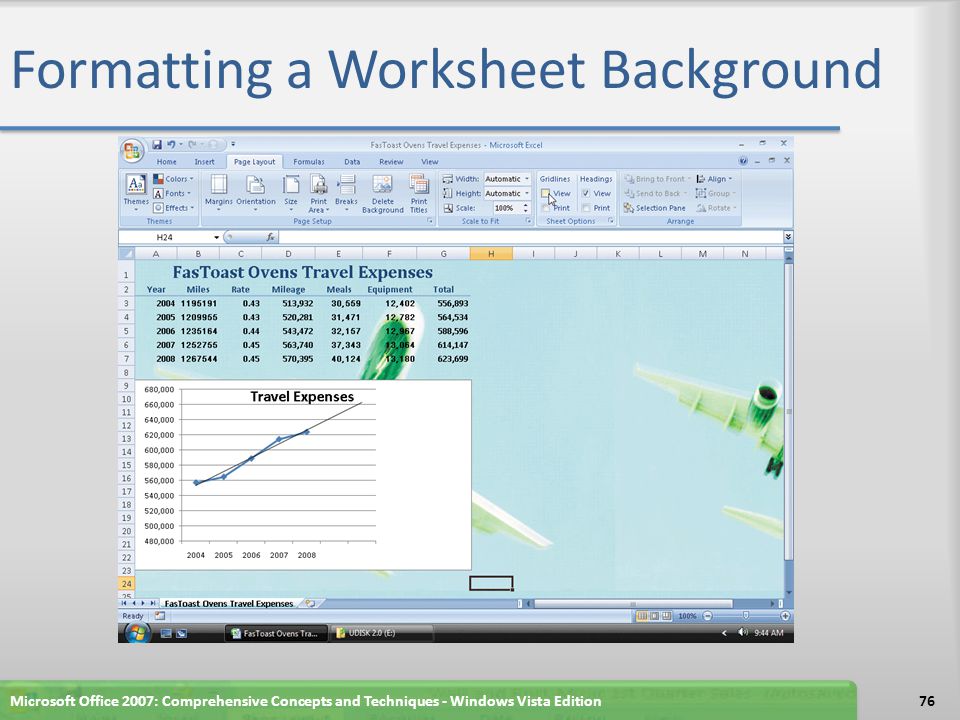The image size is (960, 720).
Task: Click the 100% zoom level button
Action: pyautogui.click(x=687, y=616)
